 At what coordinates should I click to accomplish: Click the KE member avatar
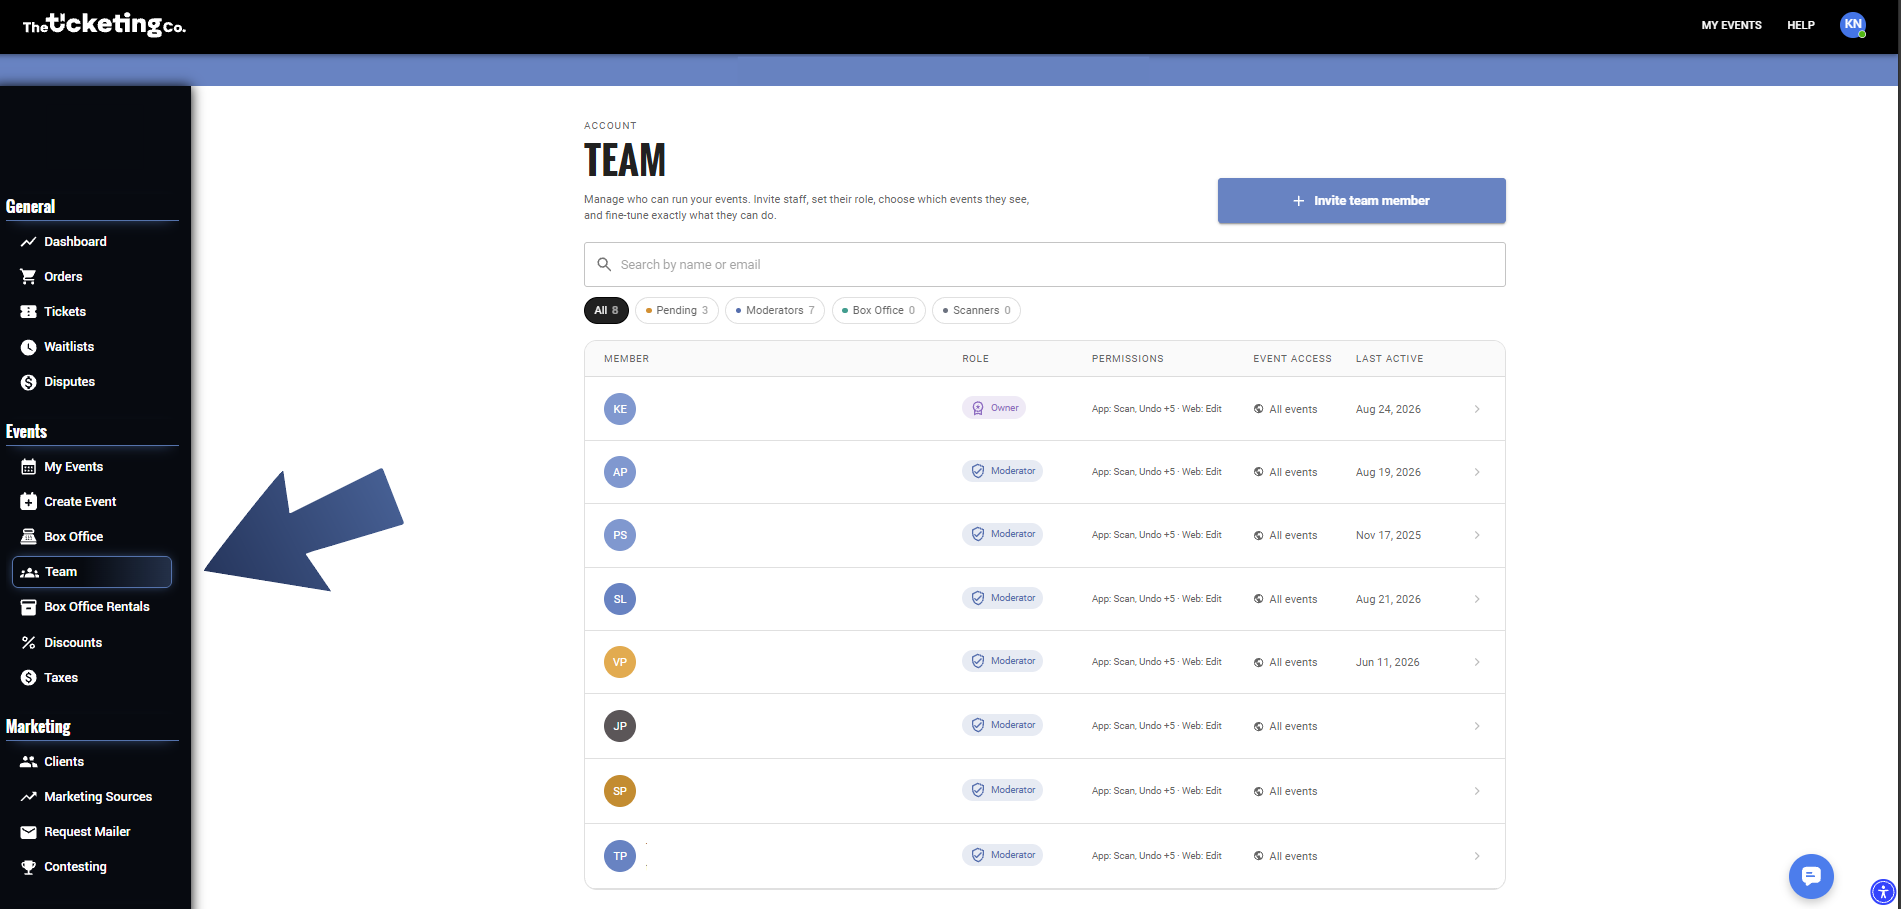(x=620, y=409)
